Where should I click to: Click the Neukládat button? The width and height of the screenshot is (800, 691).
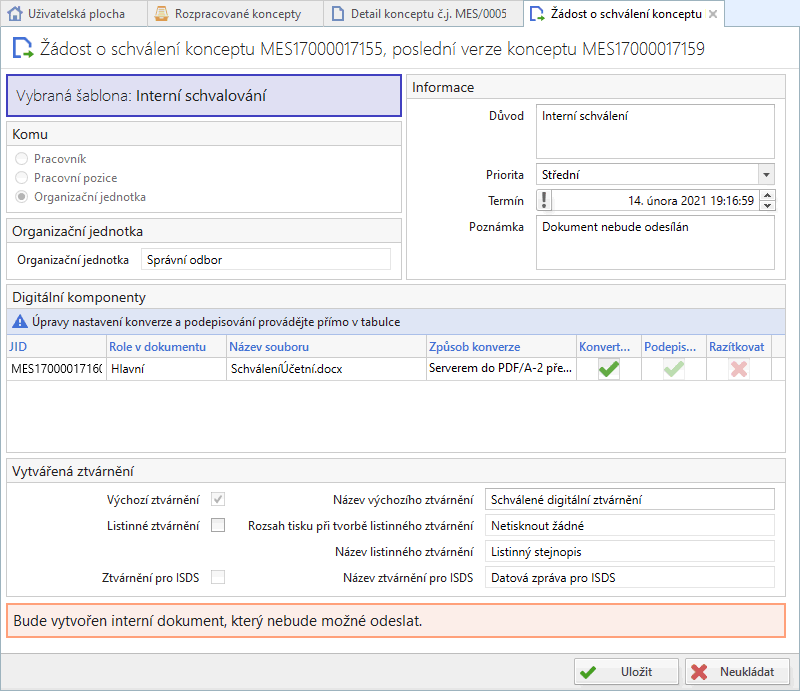point(738,672)
